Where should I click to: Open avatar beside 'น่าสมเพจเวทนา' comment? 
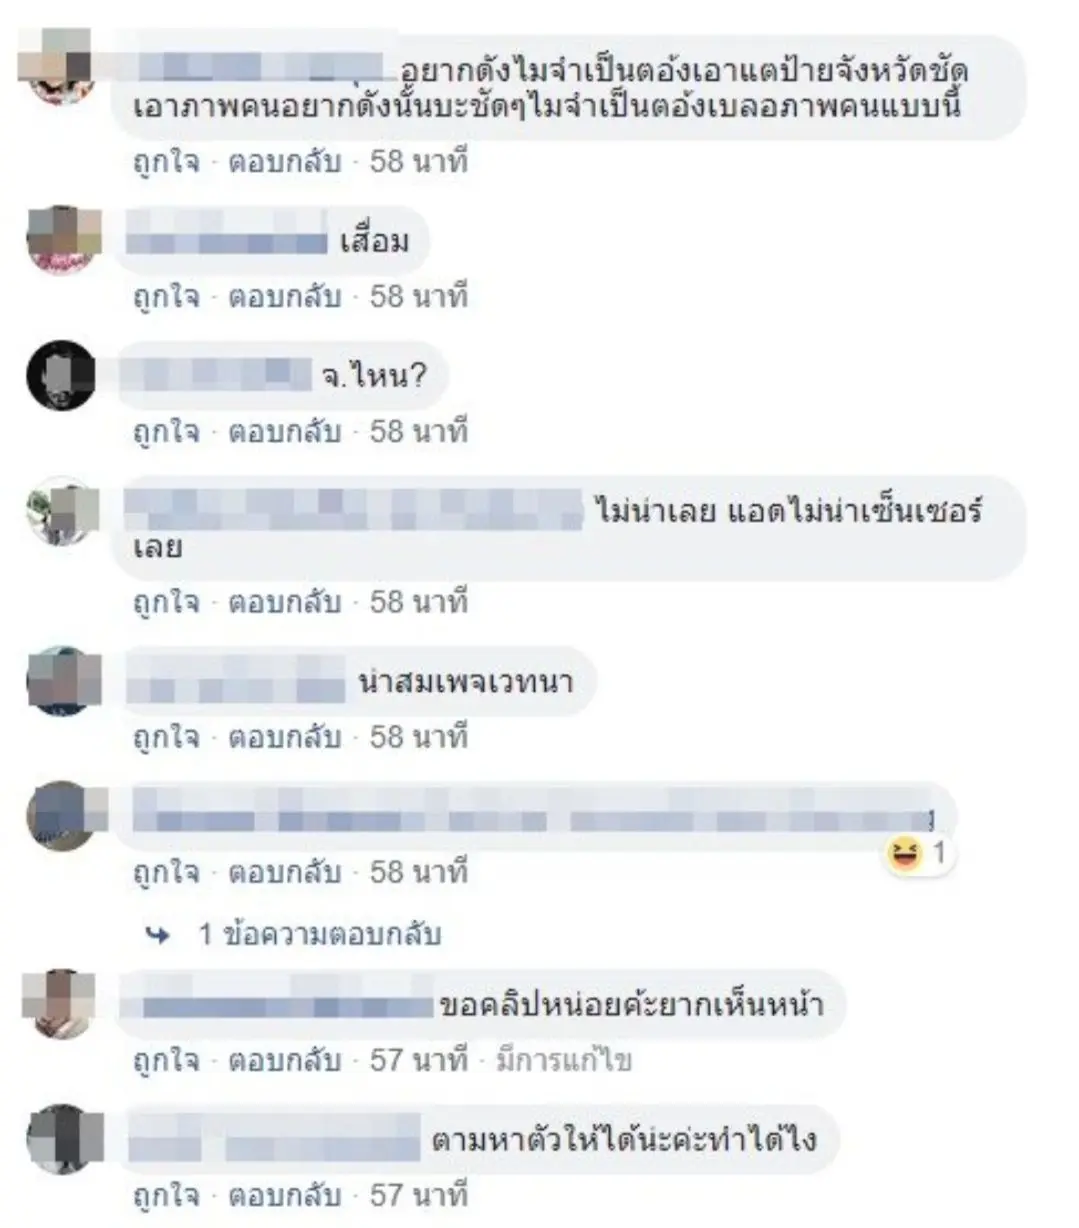coord(61,681)
